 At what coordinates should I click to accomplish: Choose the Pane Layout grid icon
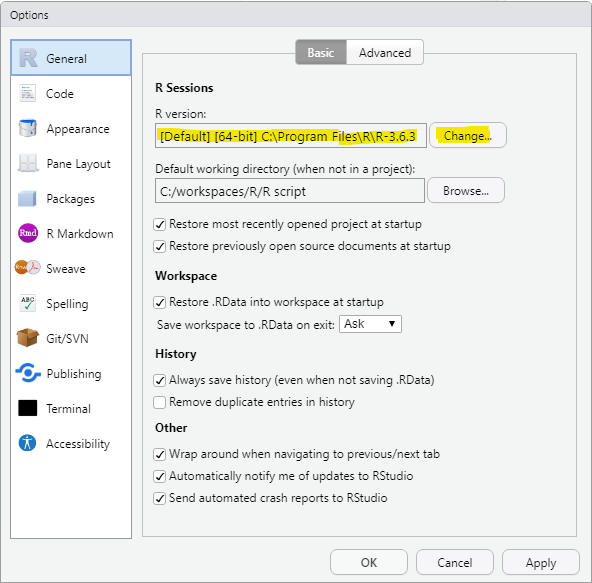coord(28,163)
